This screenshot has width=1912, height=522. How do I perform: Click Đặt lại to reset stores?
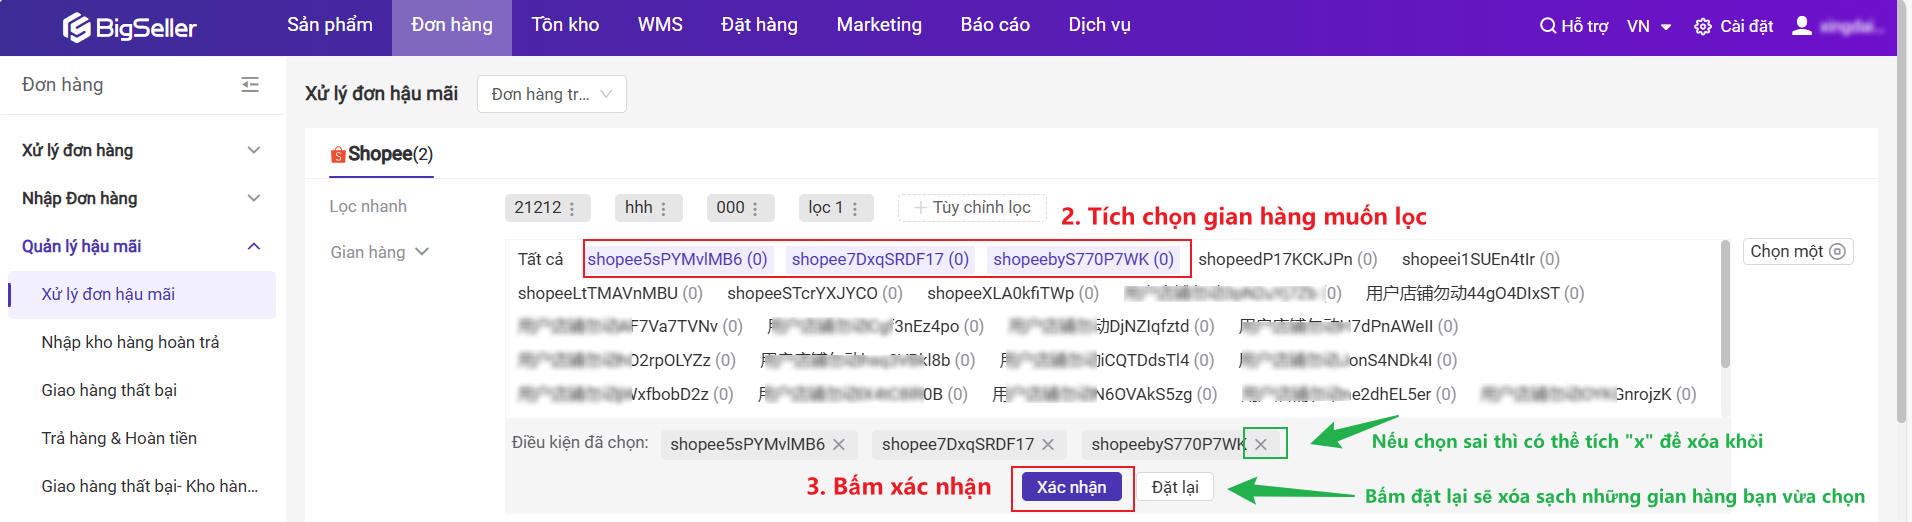pyautogui.click(x=1174, y=487)
